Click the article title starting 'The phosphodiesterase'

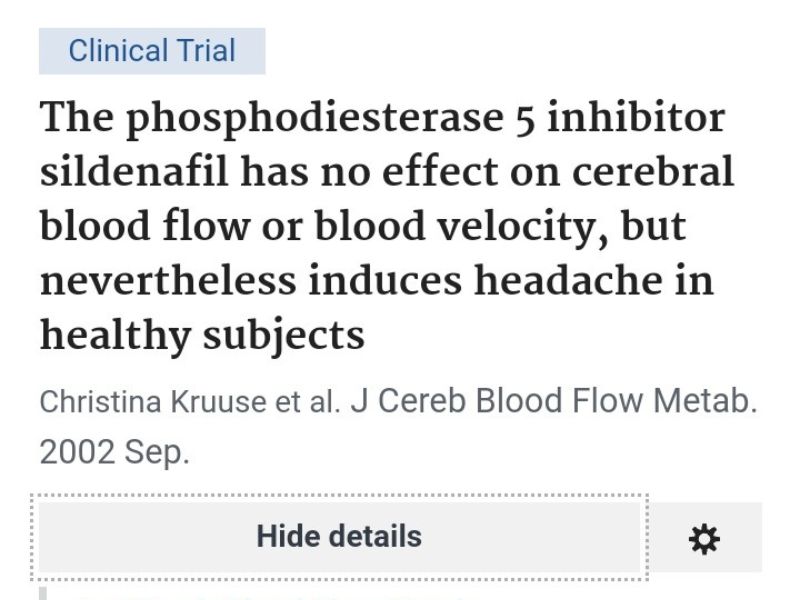point(387,226)
